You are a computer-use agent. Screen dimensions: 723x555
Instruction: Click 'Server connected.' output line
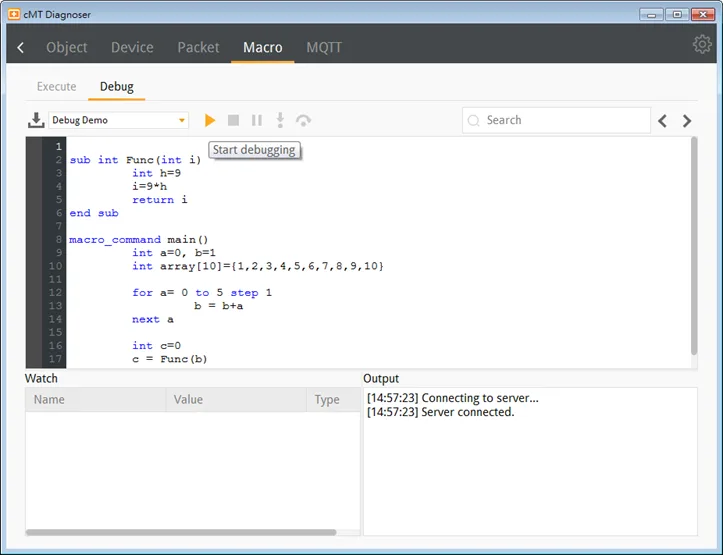pos(440,412)
